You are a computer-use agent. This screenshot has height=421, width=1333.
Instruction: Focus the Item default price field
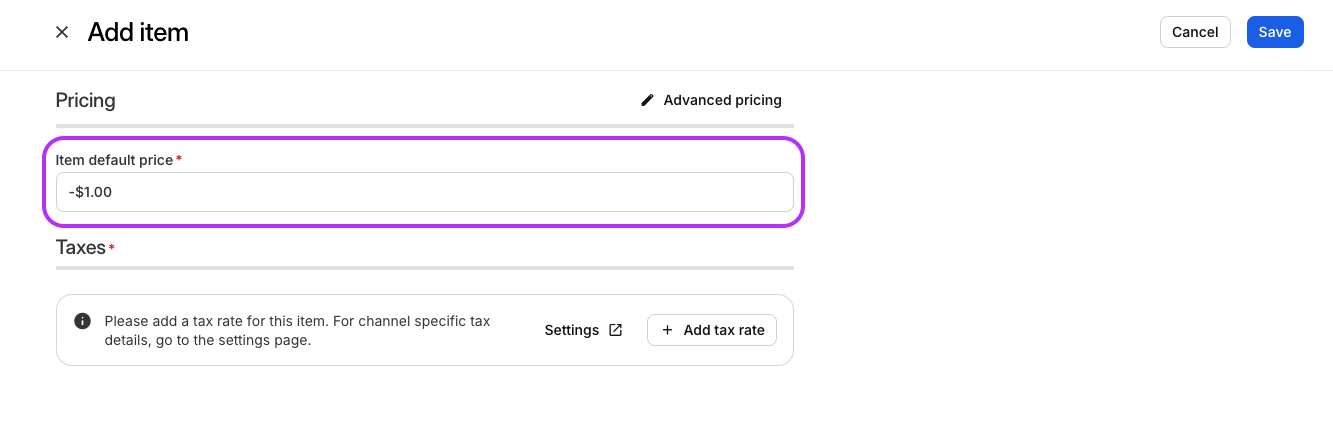(x=425, y=192)
